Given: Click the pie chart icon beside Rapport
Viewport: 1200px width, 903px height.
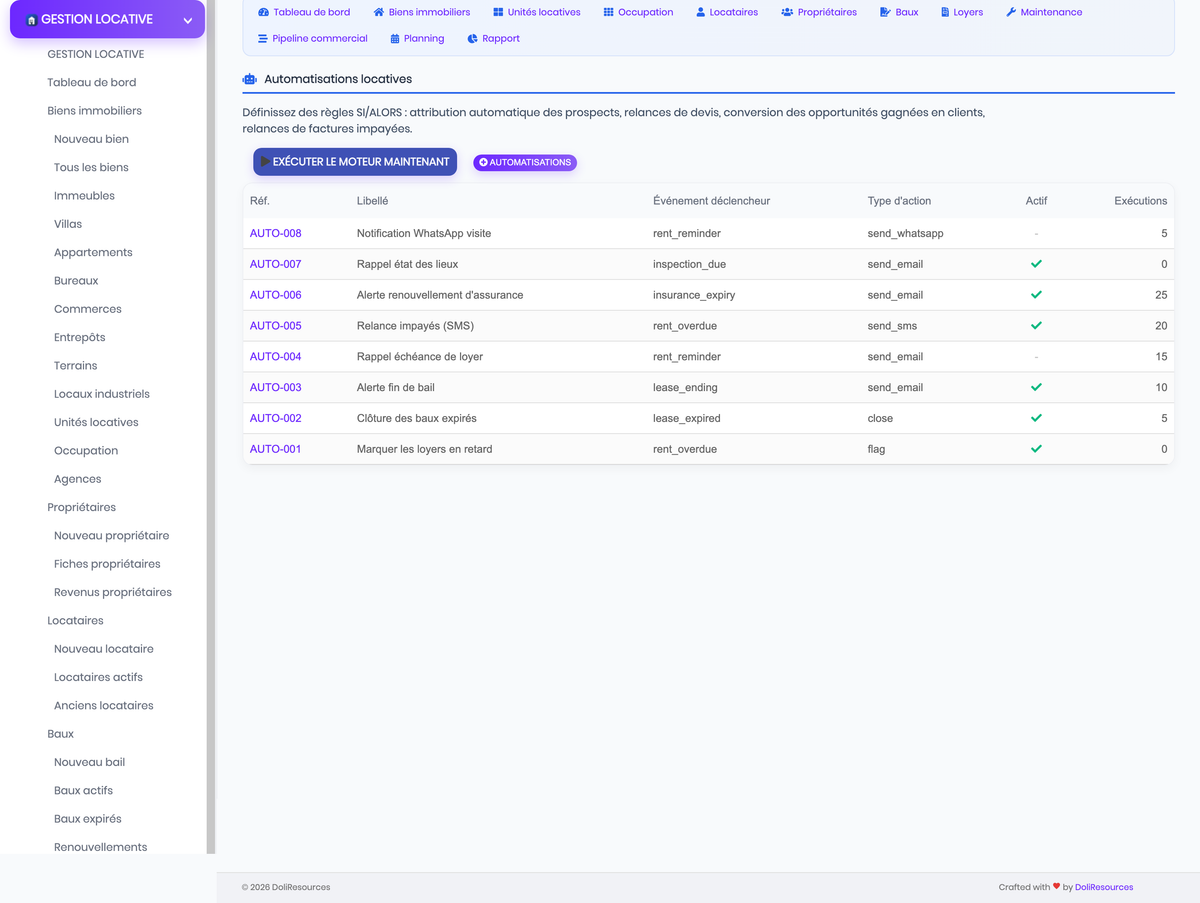Looking at the screenshot, I should click(472, 38).
